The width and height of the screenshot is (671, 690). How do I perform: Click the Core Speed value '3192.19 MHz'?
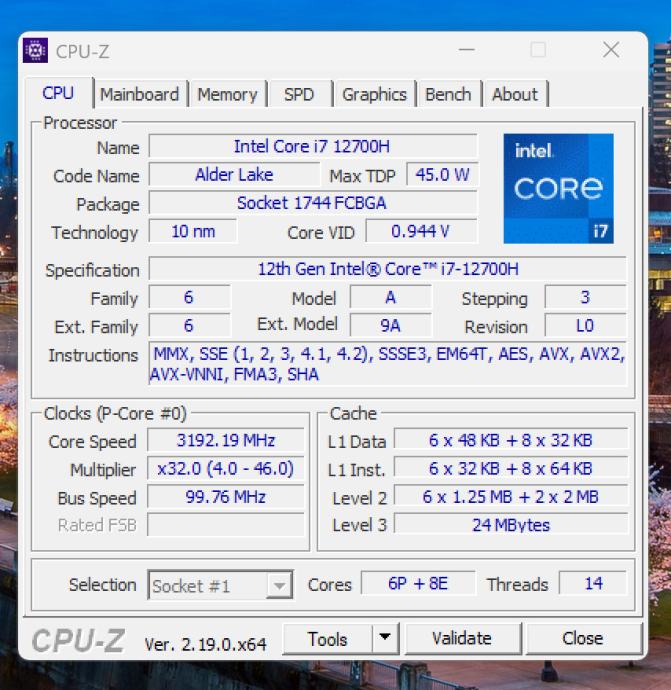coord(226,440)
